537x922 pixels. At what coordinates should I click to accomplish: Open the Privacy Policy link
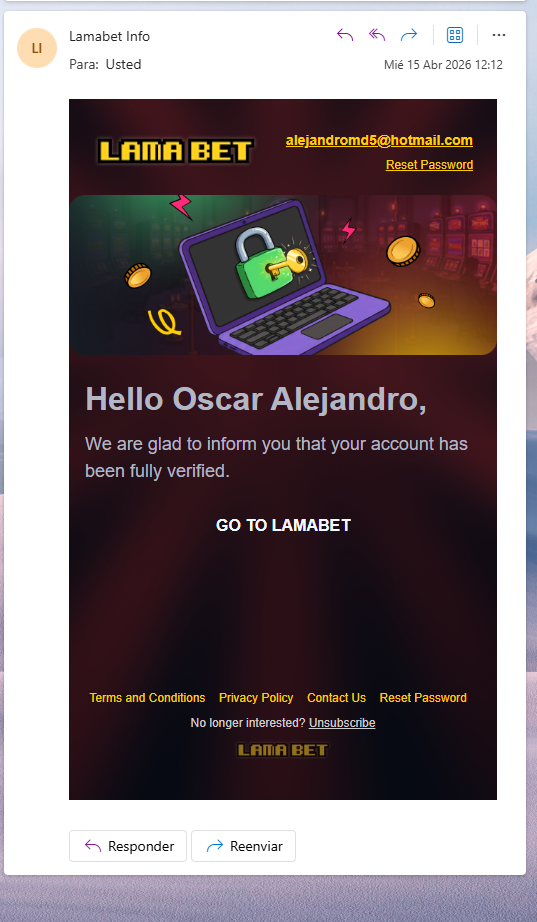pos(256,698)
